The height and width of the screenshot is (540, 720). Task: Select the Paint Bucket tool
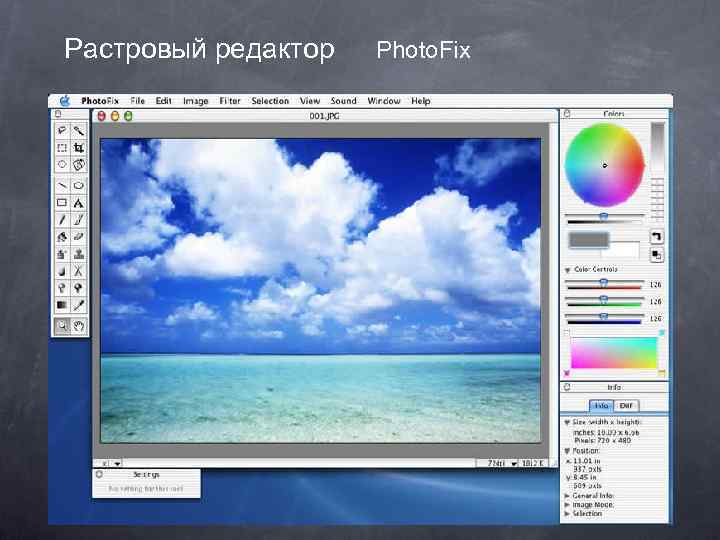click(62, 237)
